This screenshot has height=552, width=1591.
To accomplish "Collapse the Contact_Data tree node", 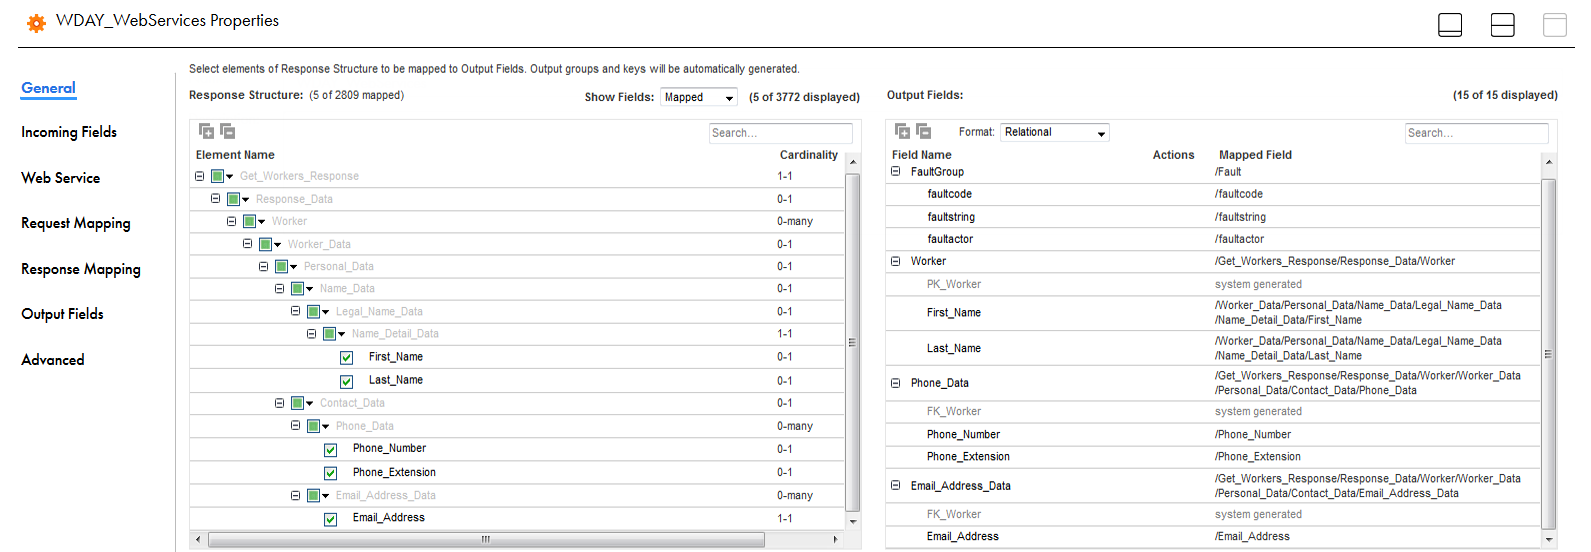I will (x=279, y=403).
